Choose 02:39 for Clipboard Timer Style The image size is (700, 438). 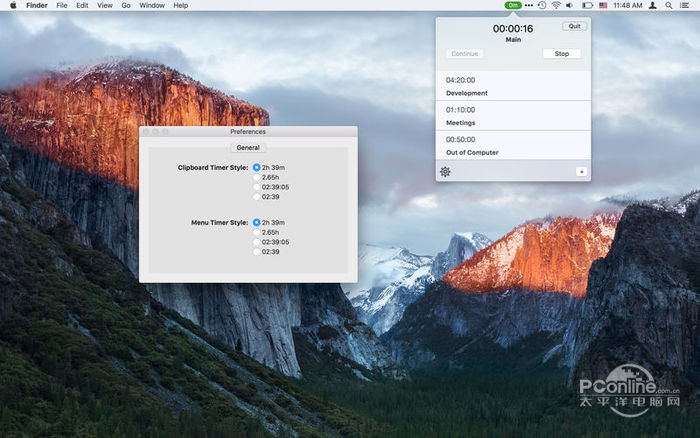(x=257, y=196)
